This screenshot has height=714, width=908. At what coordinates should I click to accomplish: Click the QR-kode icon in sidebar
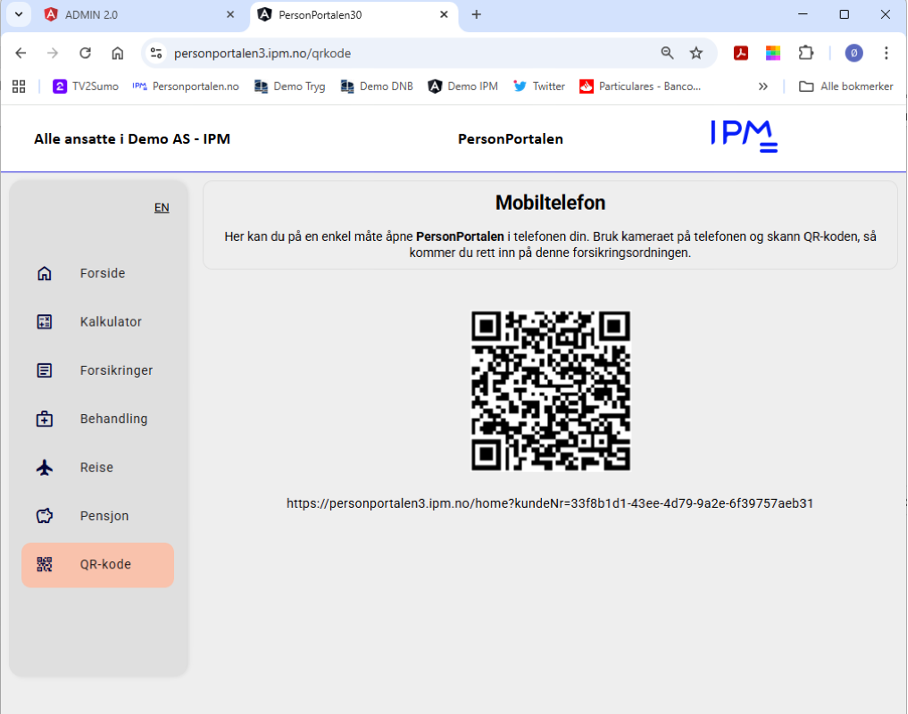click(44, 565)
